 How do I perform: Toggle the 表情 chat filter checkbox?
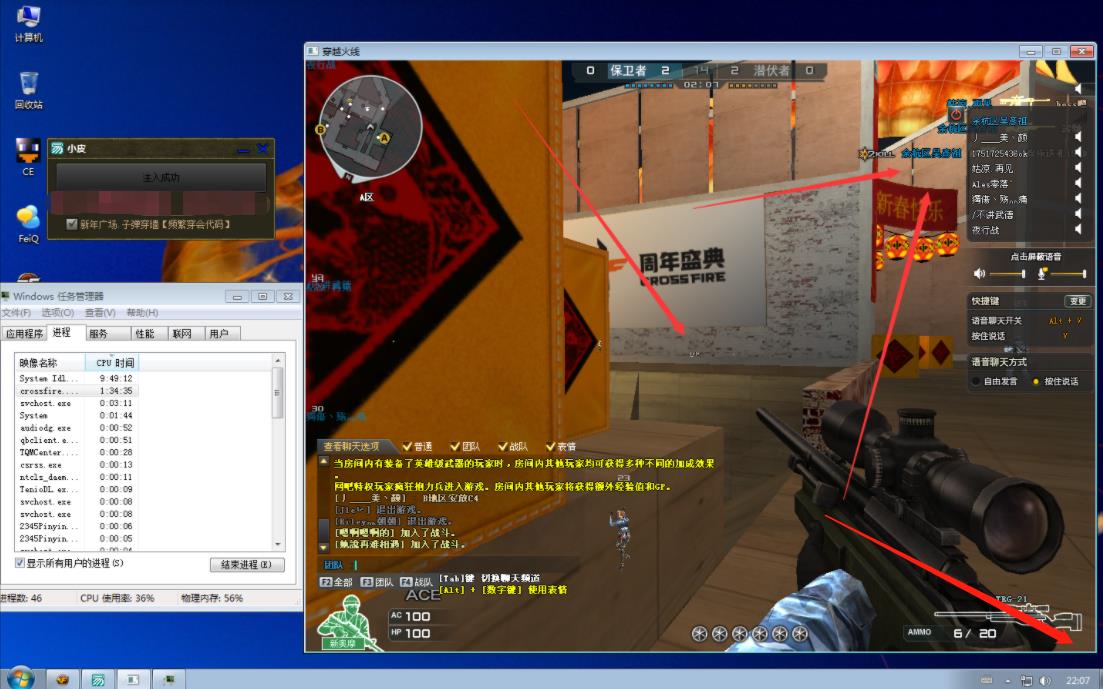[550, 446]
